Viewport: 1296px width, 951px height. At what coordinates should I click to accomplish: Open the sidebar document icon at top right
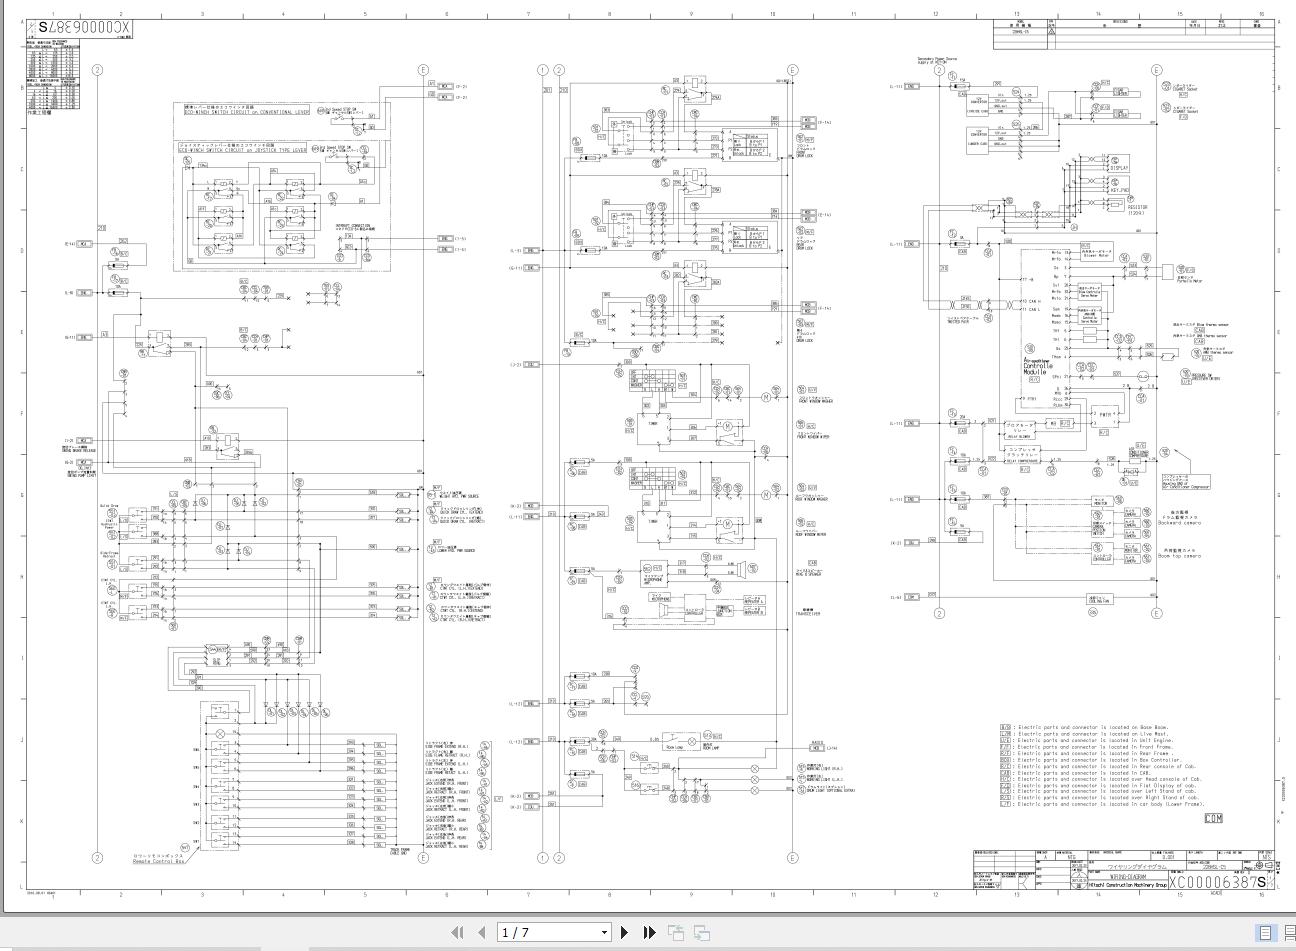click(1265, 933)
